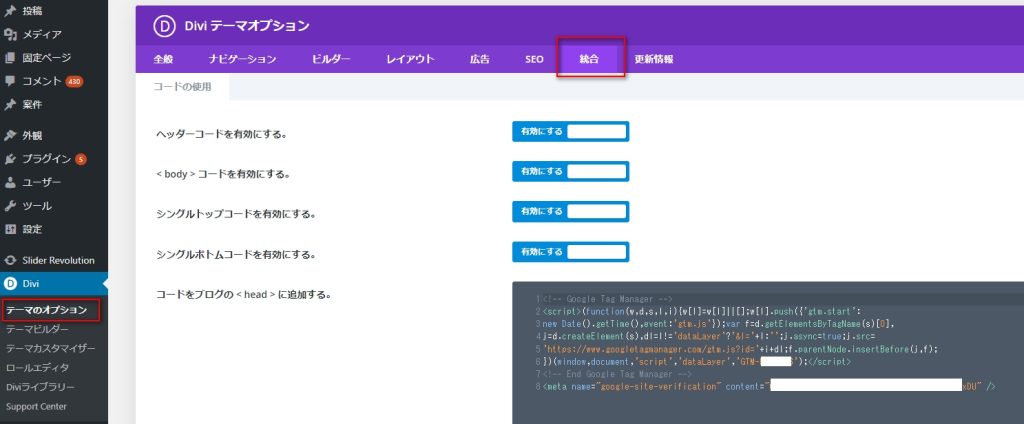Select the Divi sidebar menu

pyautogui.click(x=54, y=284)
